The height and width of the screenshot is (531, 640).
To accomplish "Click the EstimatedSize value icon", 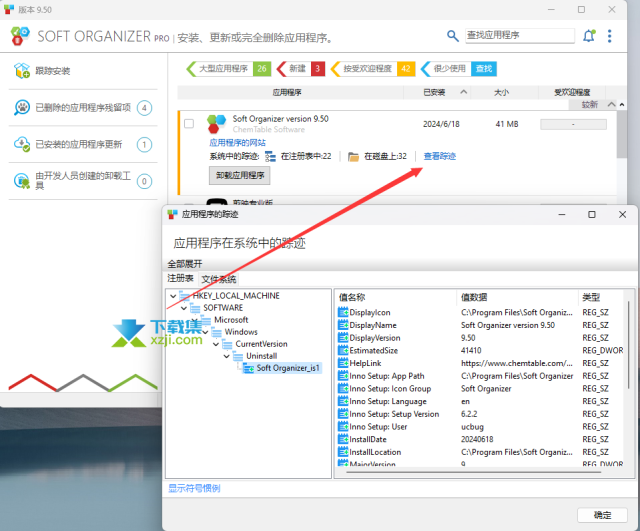I will pyautogui.click(x=343, y=350).
